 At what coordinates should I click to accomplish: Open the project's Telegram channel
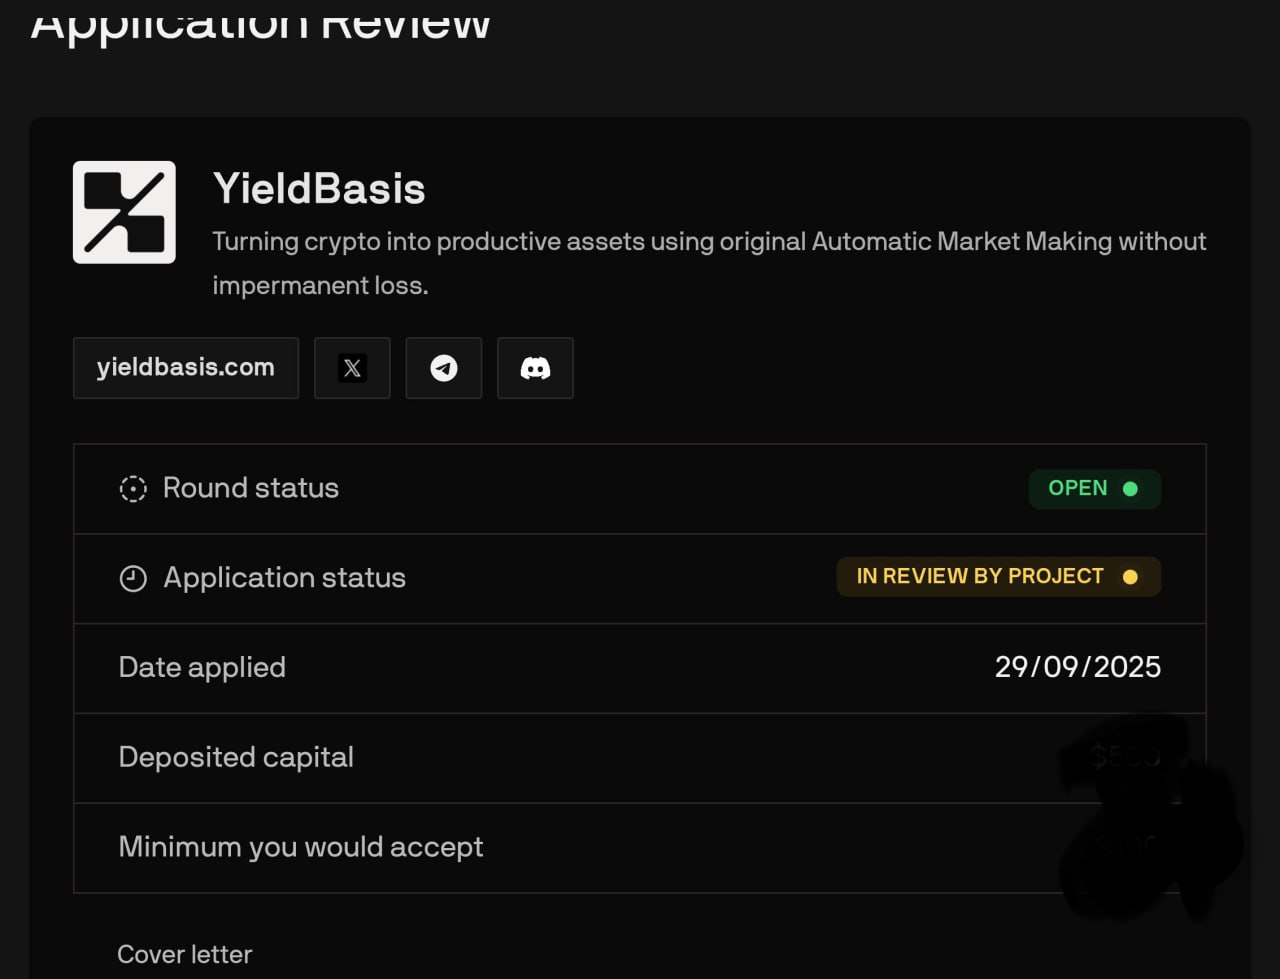444,368
